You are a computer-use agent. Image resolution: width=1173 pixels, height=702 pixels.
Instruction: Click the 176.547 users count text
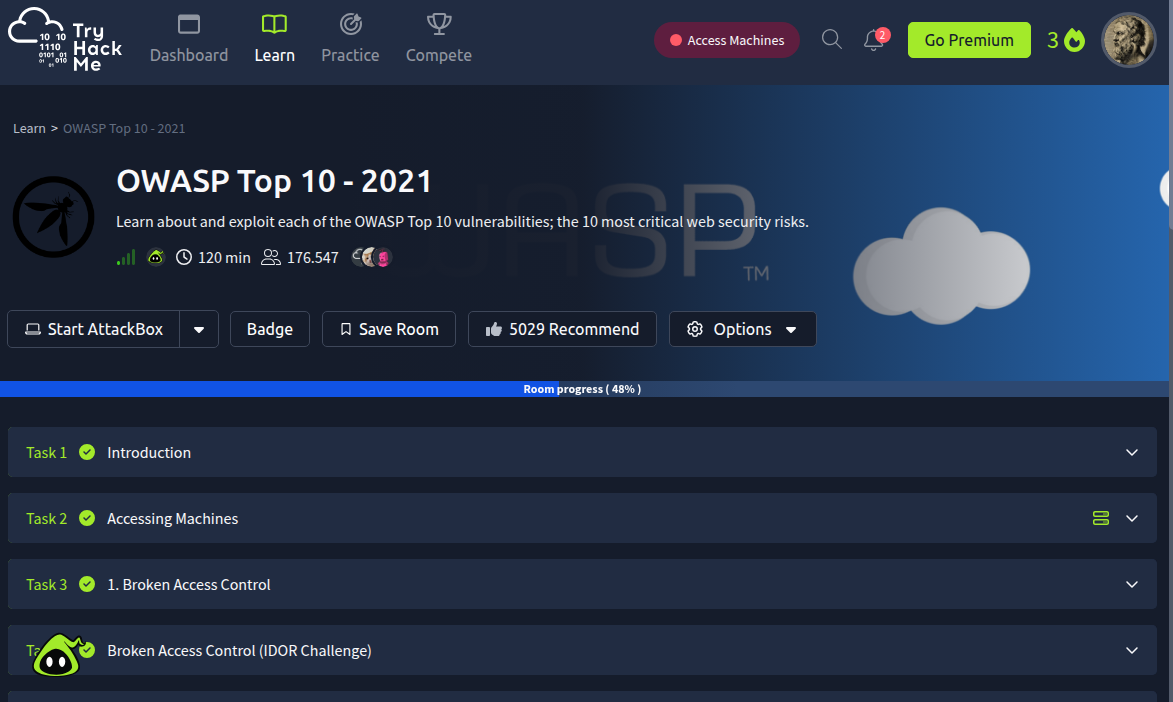pos(313,257)
